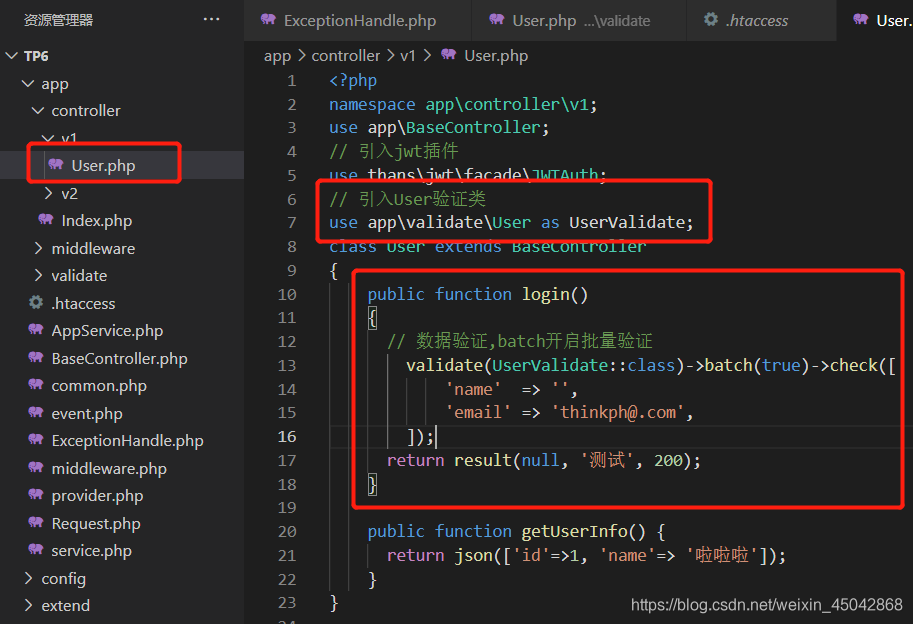The height and width of the screenshot is (624, 913).
Task: Open the explorer panel more actions ellipsis
Action: 211,19
